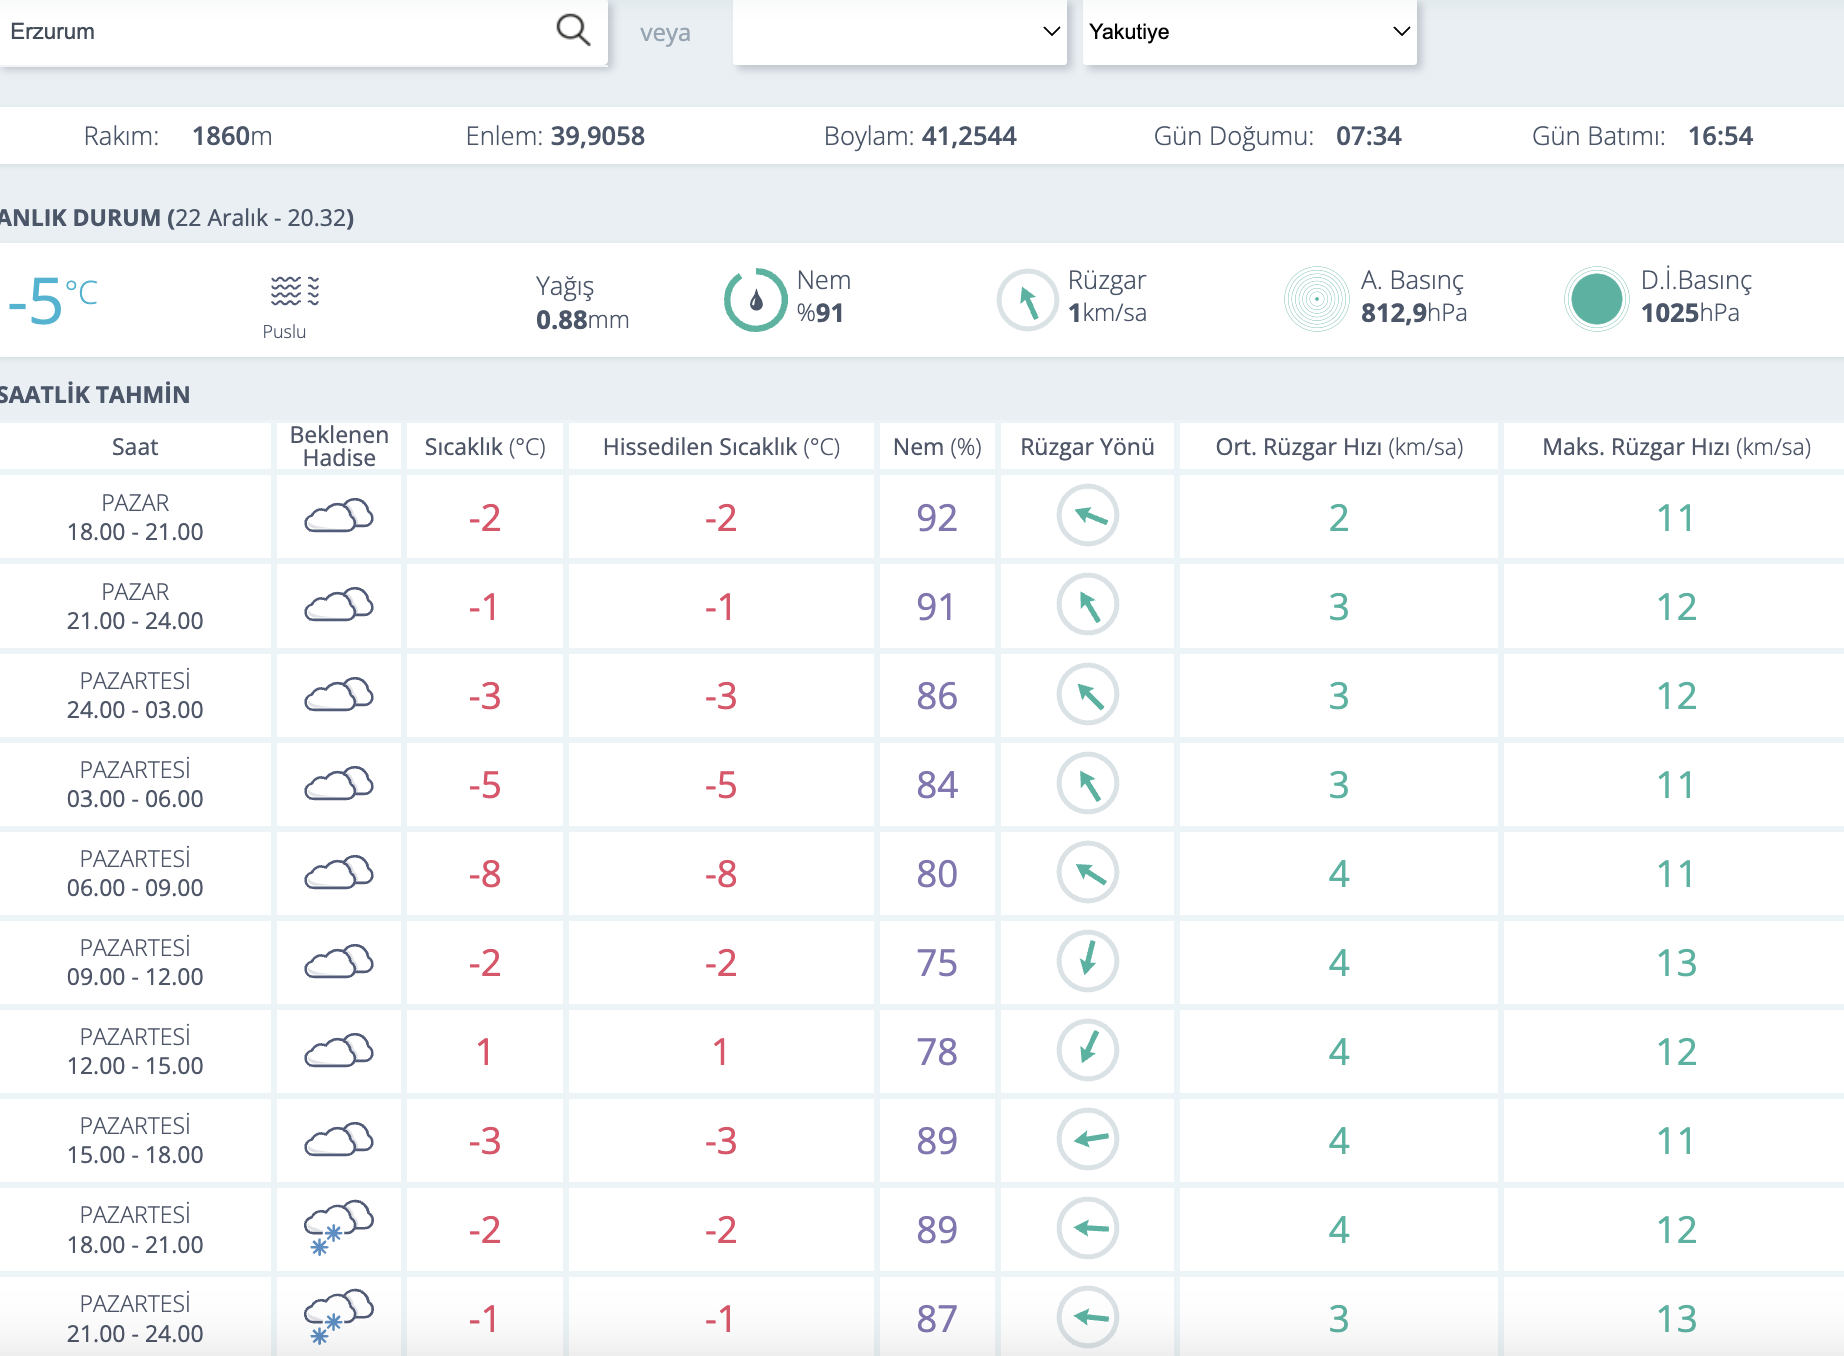Screen dimensions: 1844x1356
Task: Click wind arrow for PAZARTESİ 15.00 - 18.00
Action: click(1088, 1139)
